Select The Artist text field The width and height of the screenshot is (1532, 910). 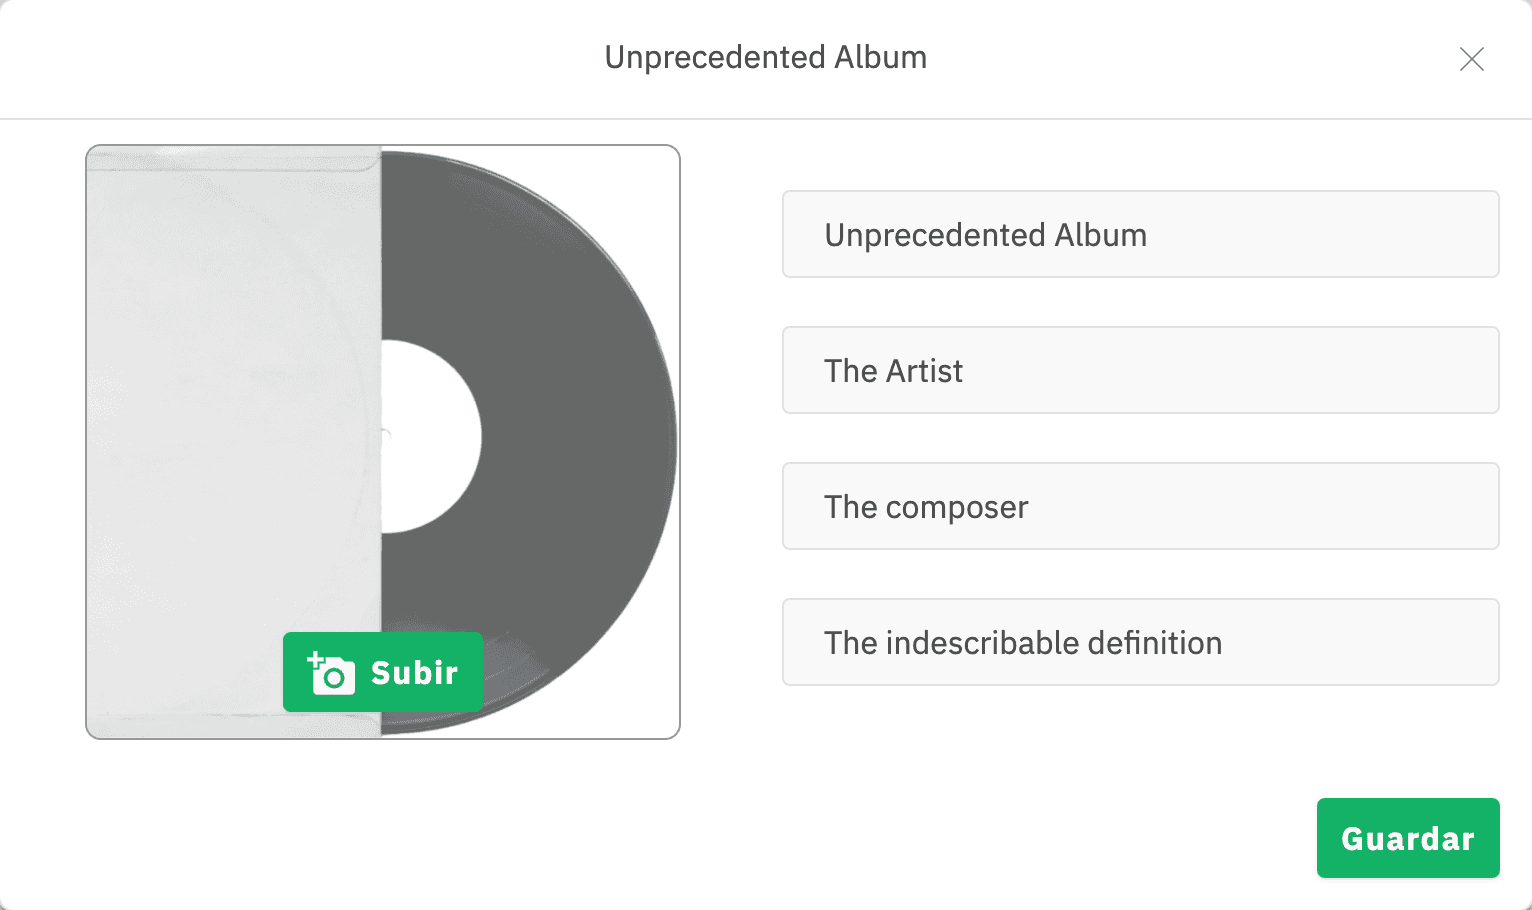[x=1140, y=370]
